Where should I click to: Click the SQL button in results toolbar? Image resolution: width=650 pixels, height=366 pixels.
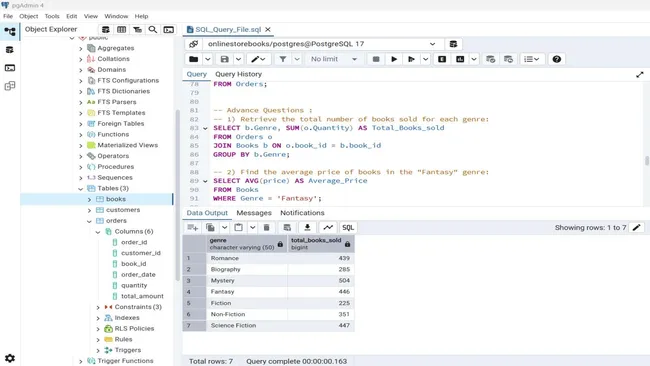coord(348,227)
